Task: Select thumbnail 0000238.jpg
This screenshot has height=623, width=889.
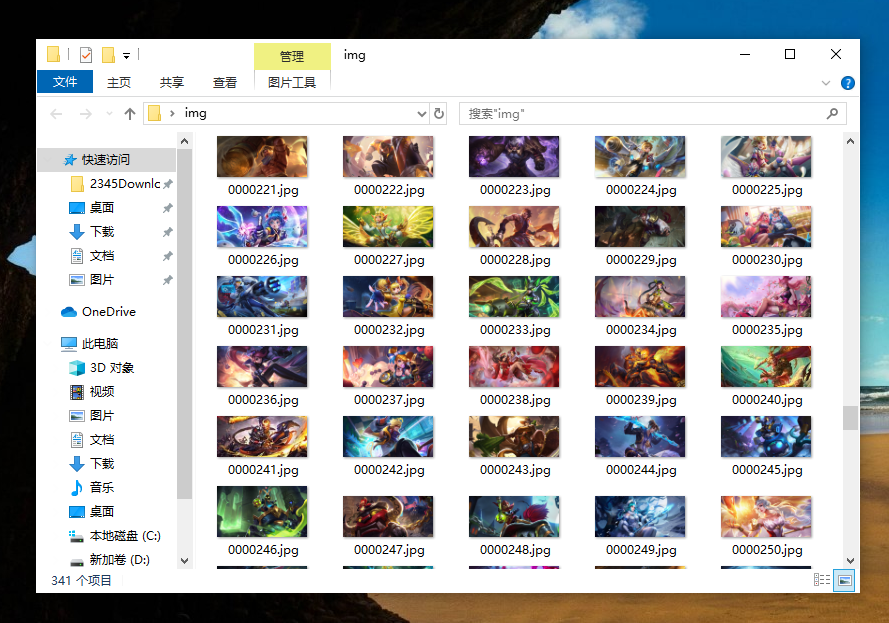Action: pyautogui.click(x=514, y=367)
